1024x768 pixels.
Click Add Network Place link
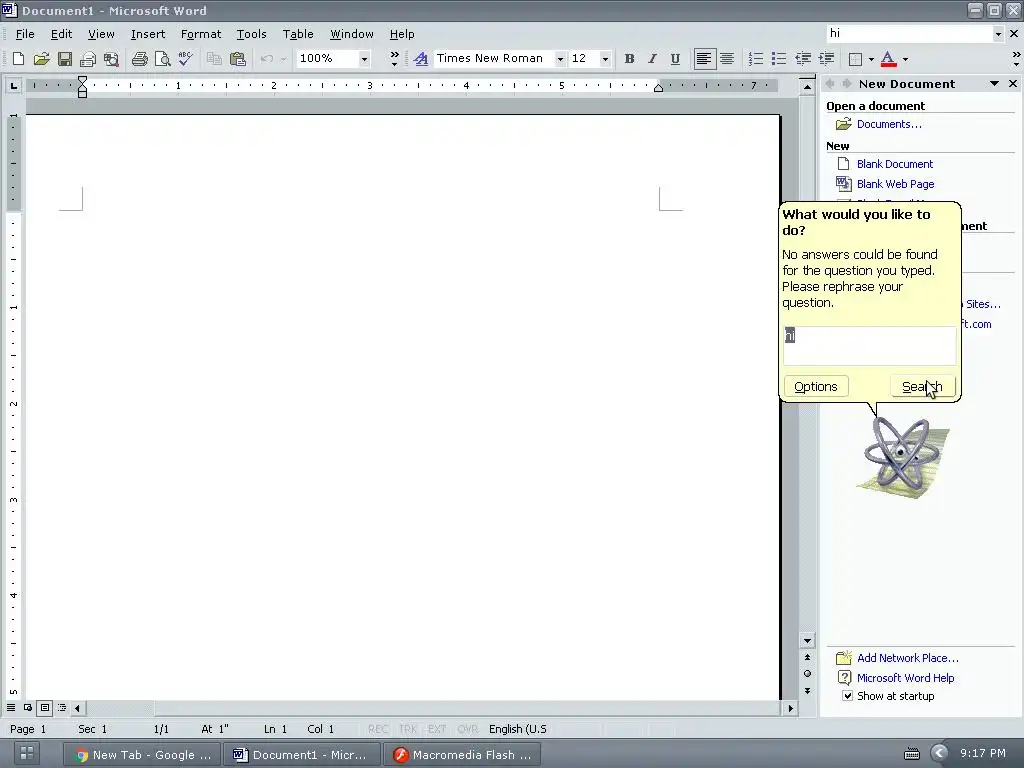[908, 658]
